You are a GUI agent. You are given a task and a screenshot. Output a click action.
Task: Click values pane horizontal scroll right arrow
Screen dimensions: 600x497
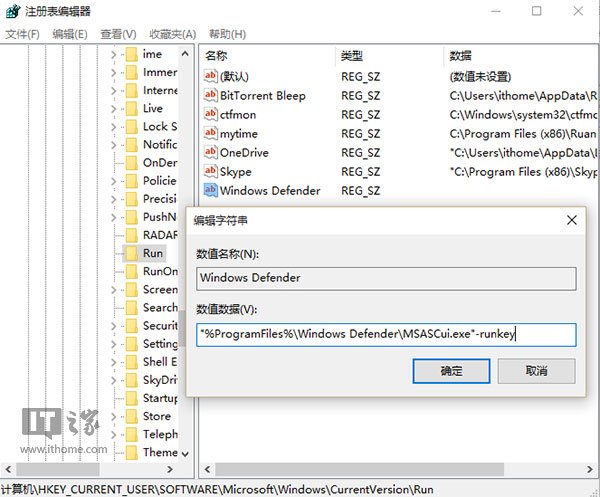click(x=590, y=469)
